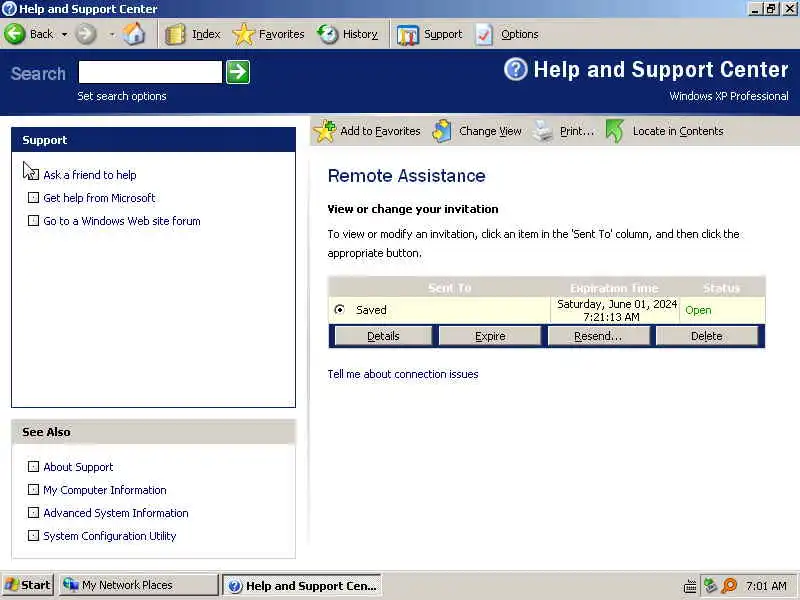Screen dimensions: 800x600
Task: Open Tell me about connection issues link
Action: [403, 374]
